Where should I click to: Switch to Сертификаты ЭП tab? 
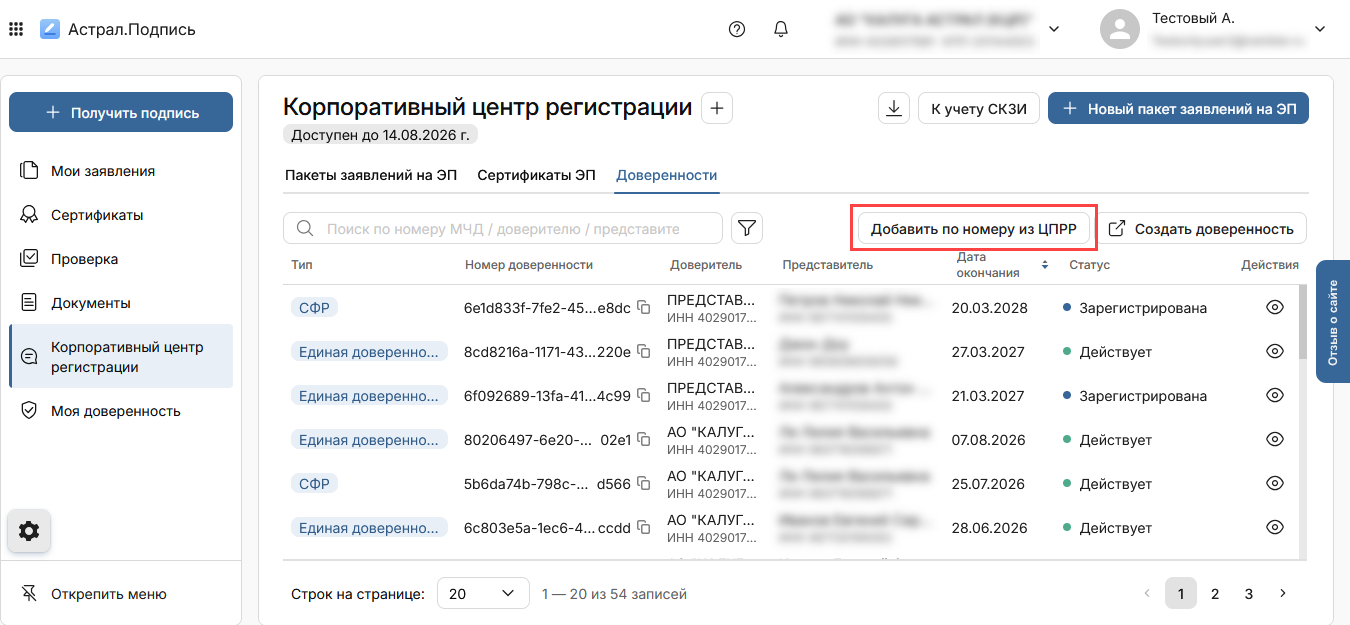pos(536,175)
